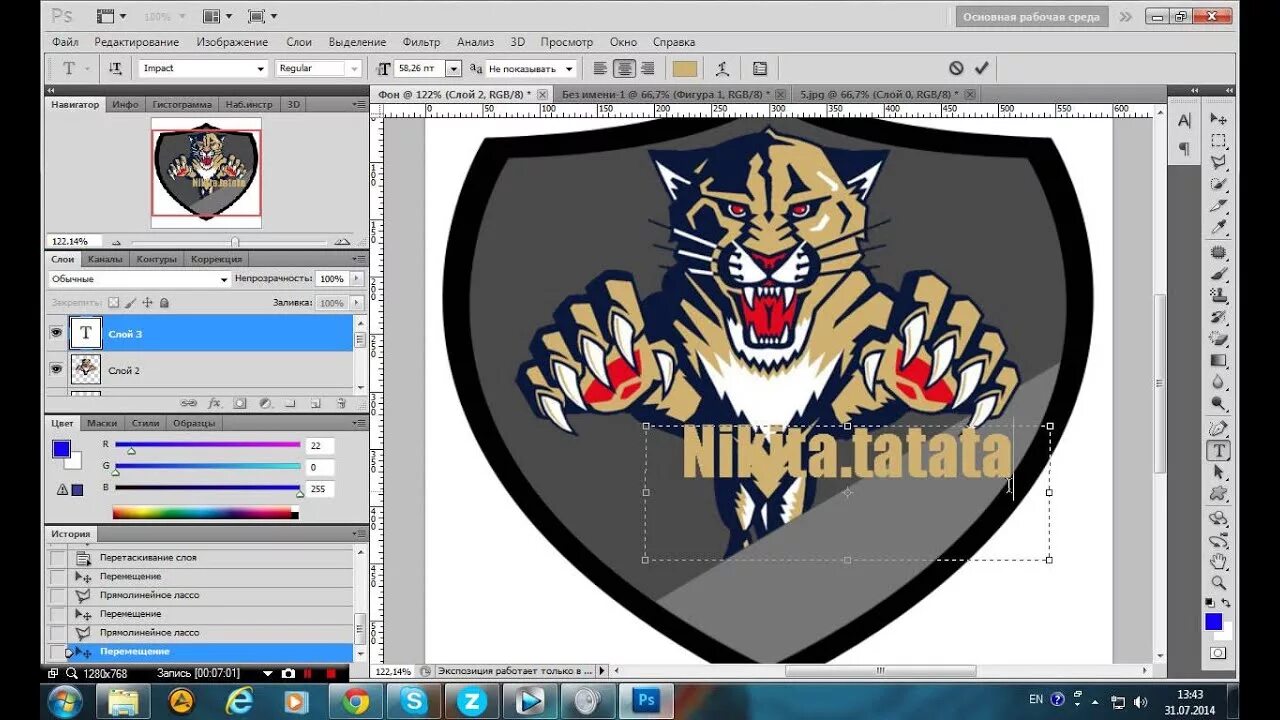This screenshot has width=1280, height=720.
Task: Select the Gradient tool
Action: [x=1219, y=360]
